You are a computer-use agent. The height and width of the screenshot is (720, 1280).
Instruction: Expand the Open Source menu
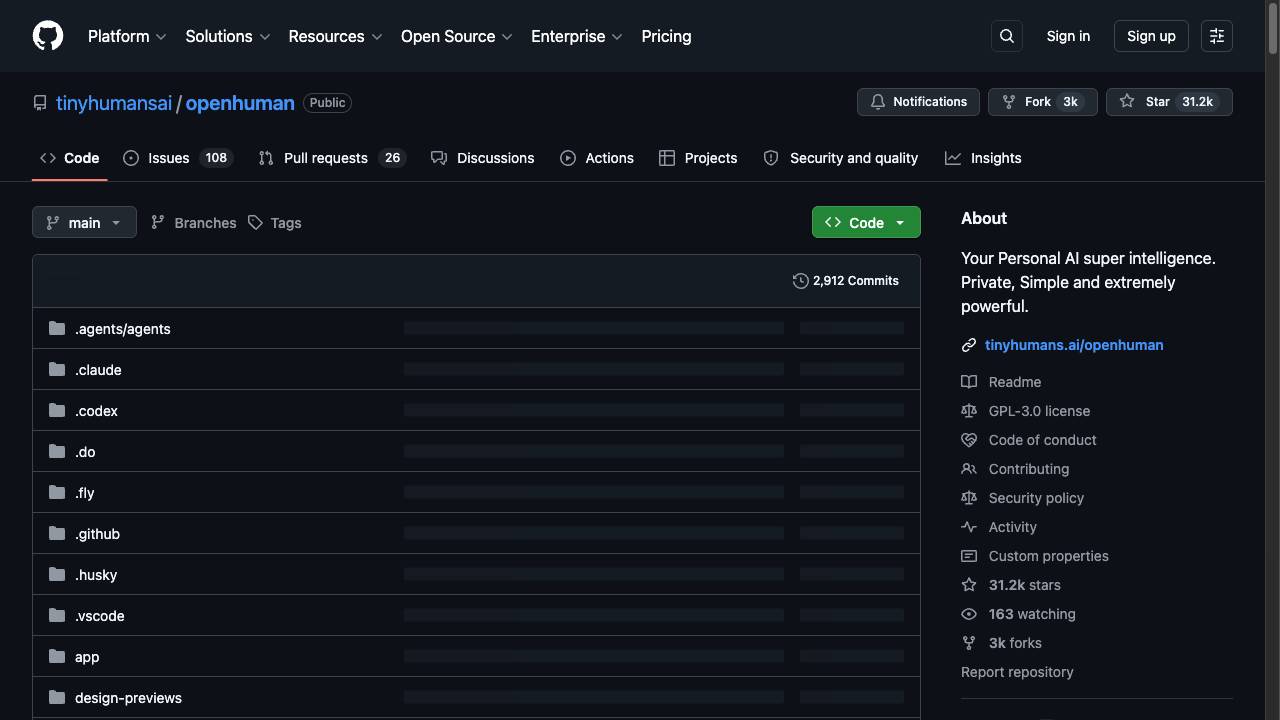pos(457,36)
